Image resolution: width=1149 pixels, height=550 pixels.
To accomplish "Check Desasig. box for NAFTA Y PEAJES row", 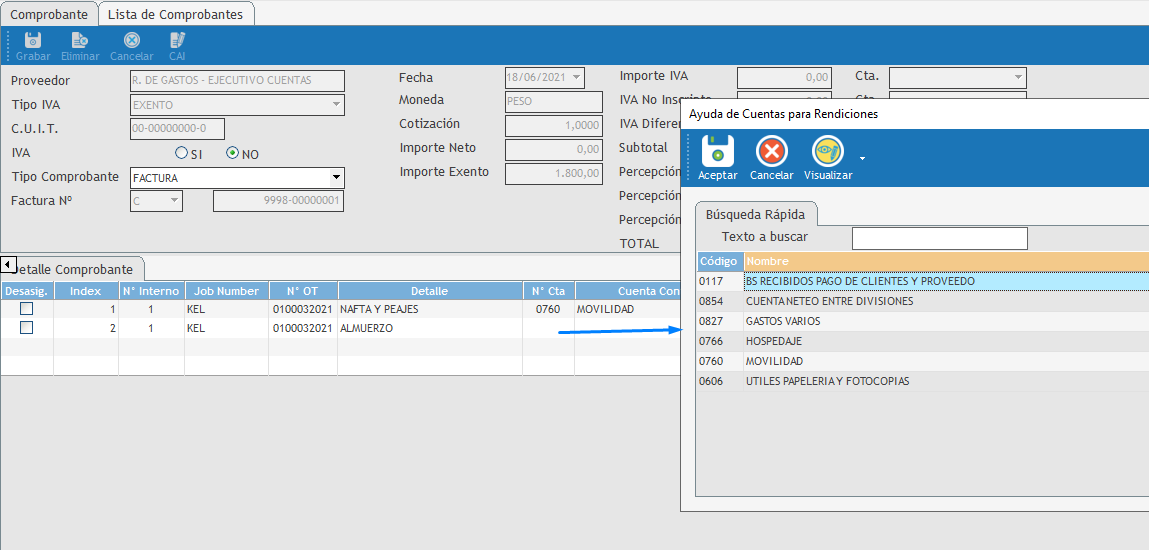I will pyautogui.click(x=27, y=309).
